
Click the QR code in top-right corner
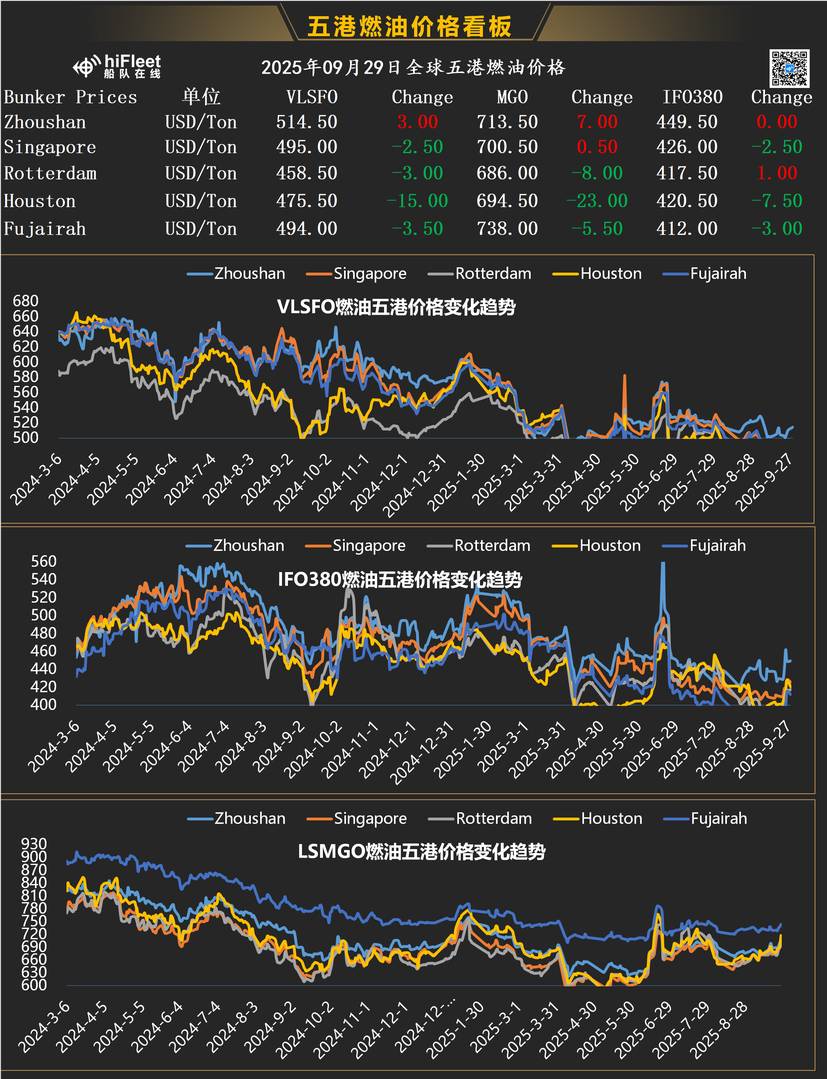point(788,68)
